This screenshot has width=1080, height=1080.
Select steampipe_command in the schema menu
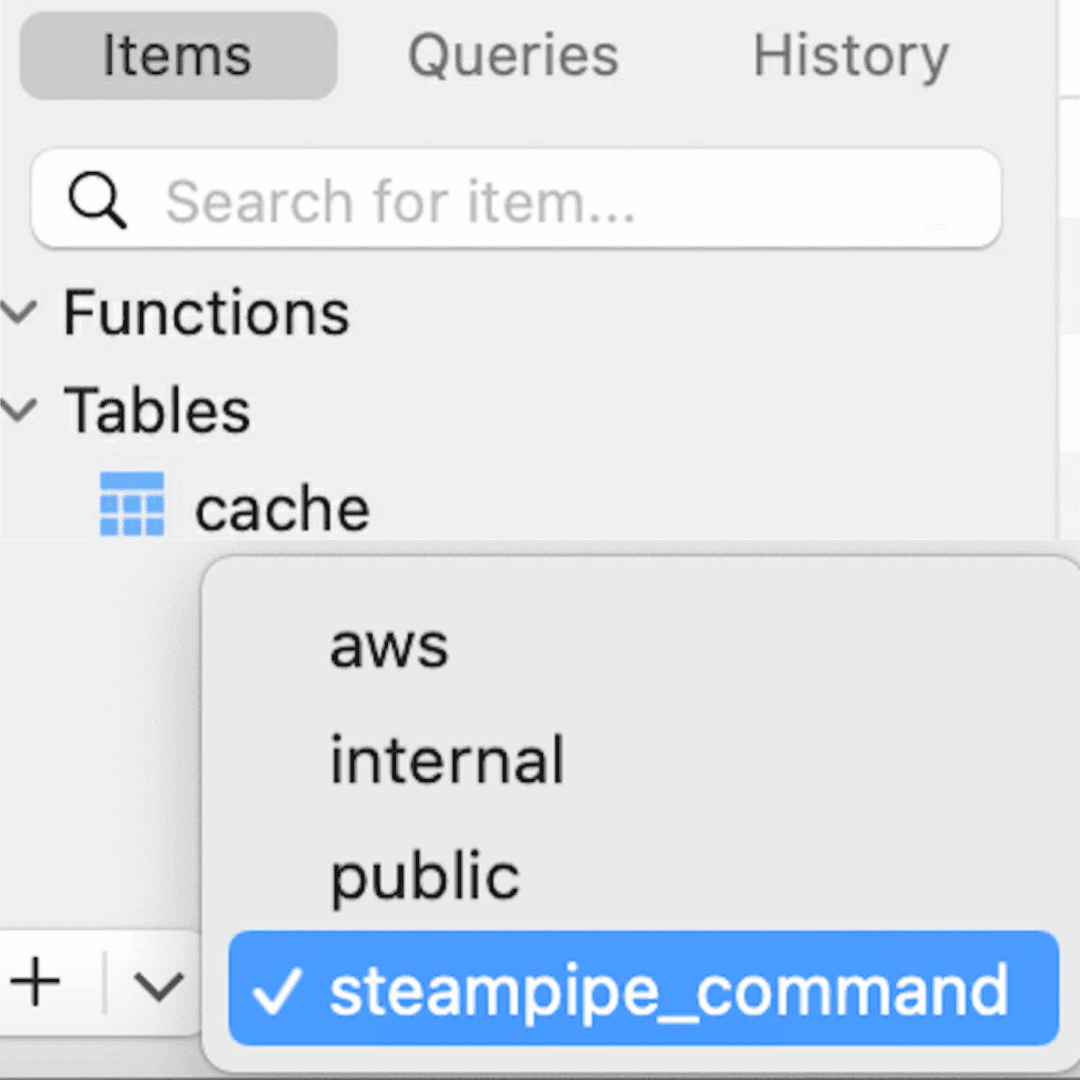click(643, 988)
